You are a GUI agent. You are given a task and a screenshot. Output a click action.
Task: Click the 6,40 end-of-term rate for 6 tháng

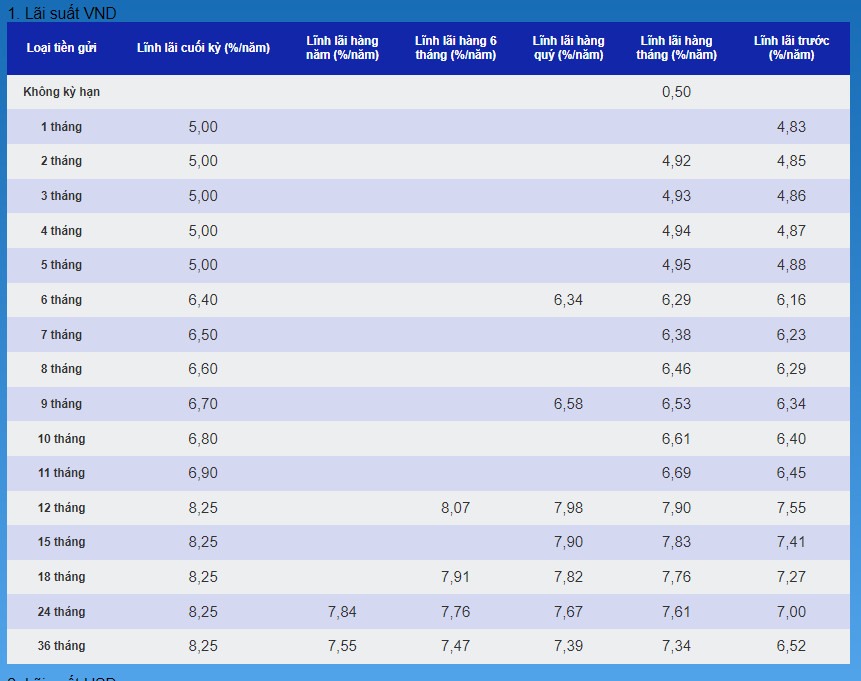click(203, 300)
